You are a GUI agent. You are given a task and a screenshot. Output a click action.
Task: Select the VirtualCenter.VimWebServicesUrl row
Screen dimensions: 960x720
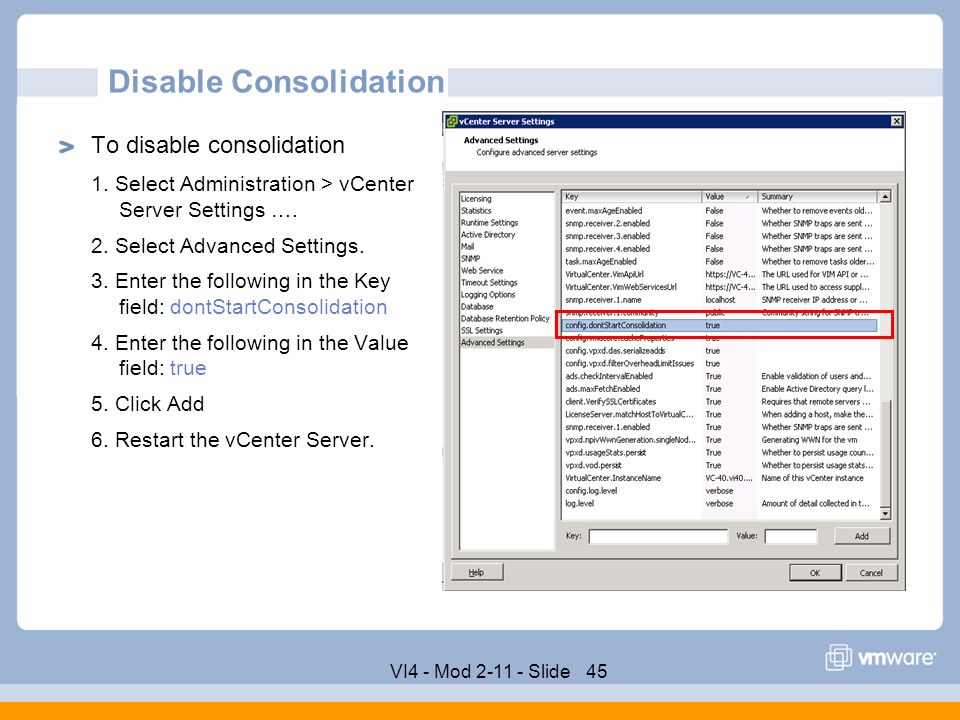pyautogui.click(x=720, y=287)
